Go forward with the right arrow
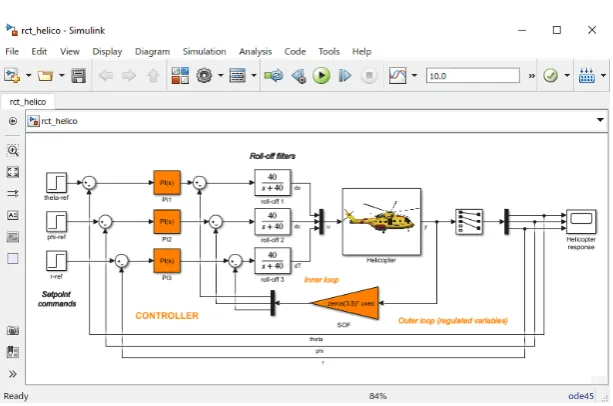Screen dimensions: 613x406 click(x=129, y=75)
